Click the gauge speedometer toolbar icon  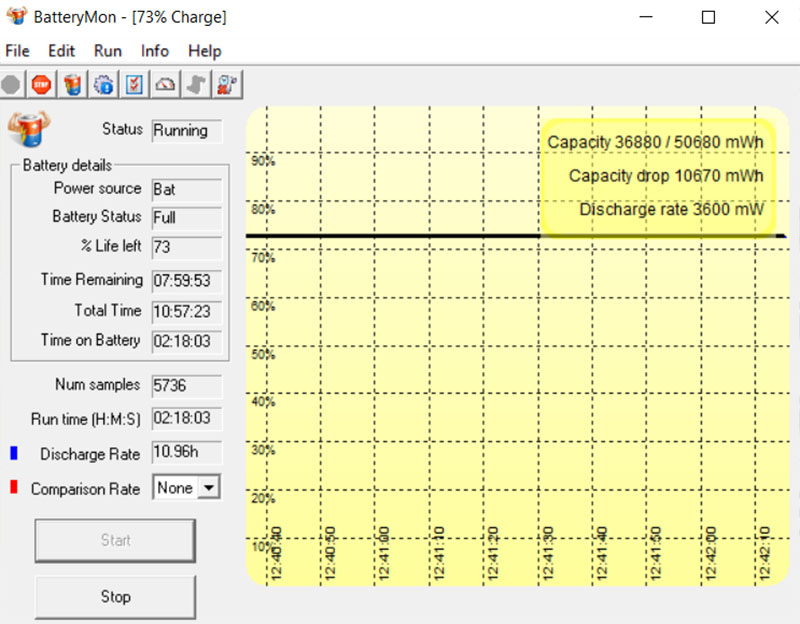click(165, 84)
